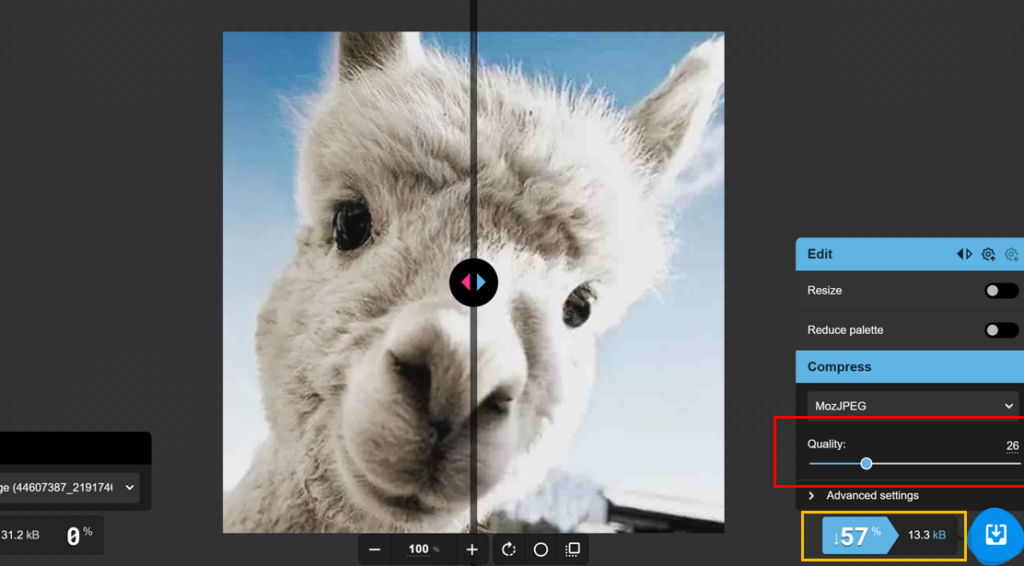Rotate the image using the rotate icon

point(509,549)
